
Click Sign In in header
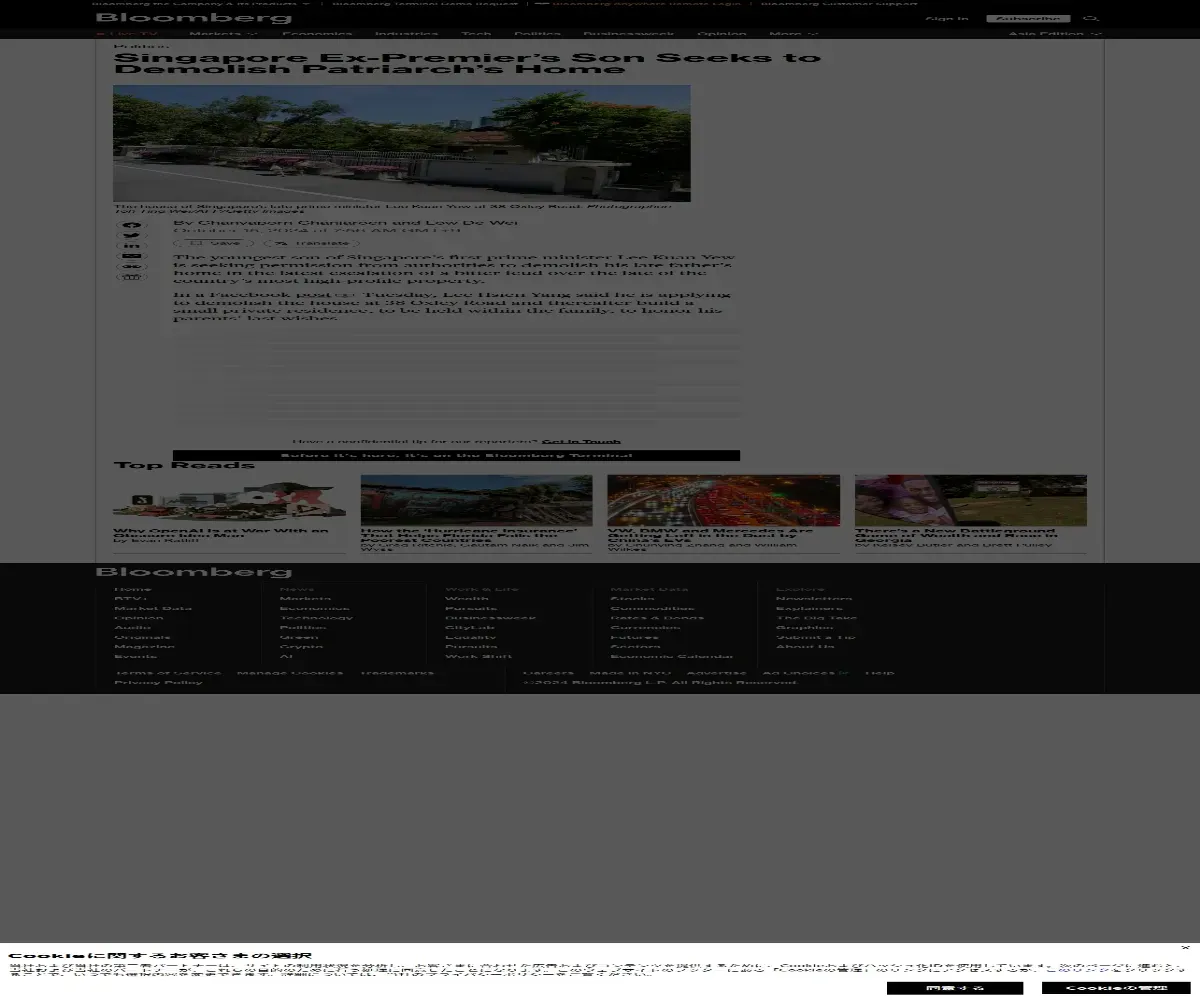click(x=947, y=18)
